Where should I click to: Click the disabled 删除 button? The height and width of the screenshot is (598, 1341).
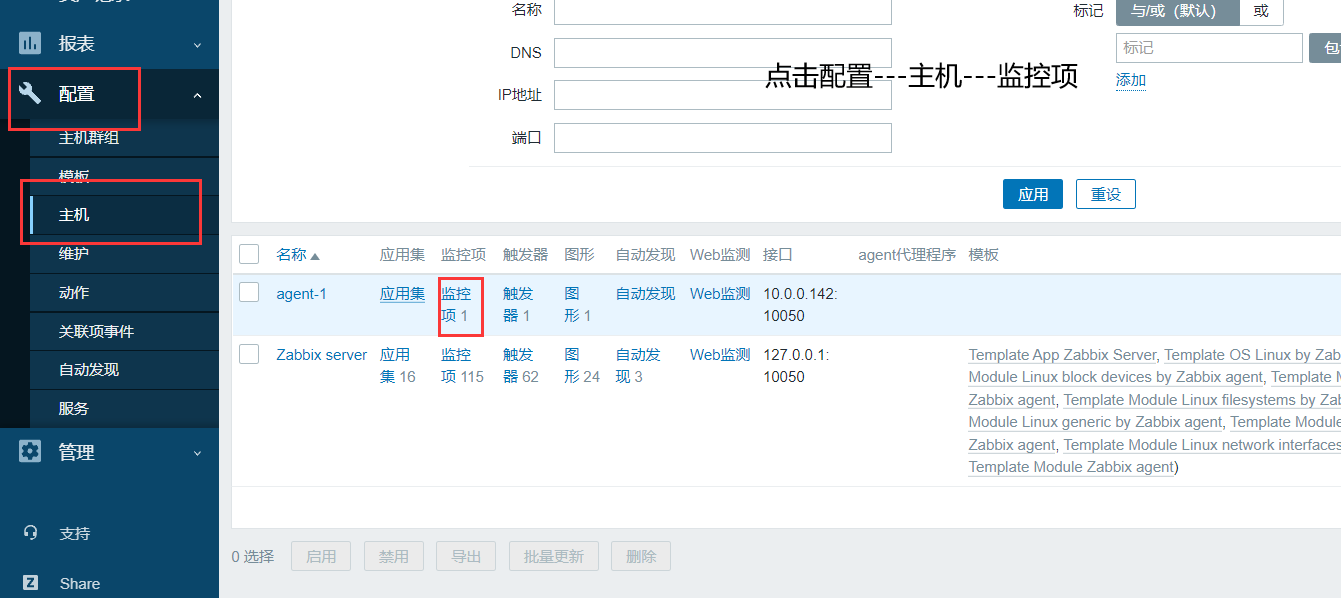pyautogui.click(x=641, y=557)
